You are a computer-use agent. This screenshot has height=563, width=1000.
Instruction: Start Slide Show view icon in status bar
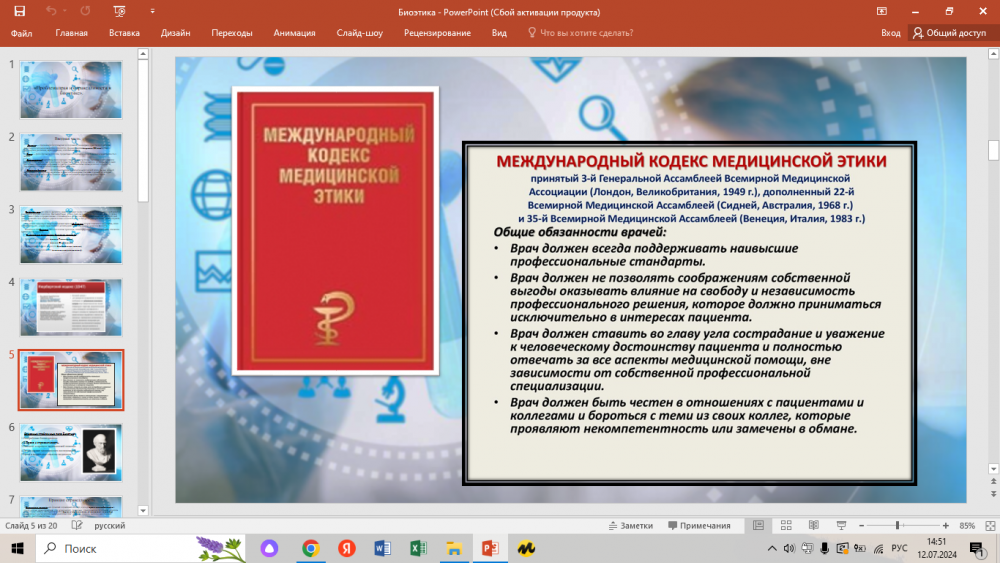tap(841, 525)
